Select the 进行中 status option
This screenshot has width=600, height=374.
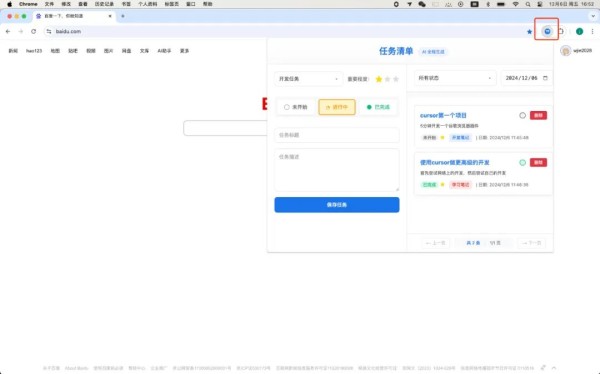(x=337, y=107)
